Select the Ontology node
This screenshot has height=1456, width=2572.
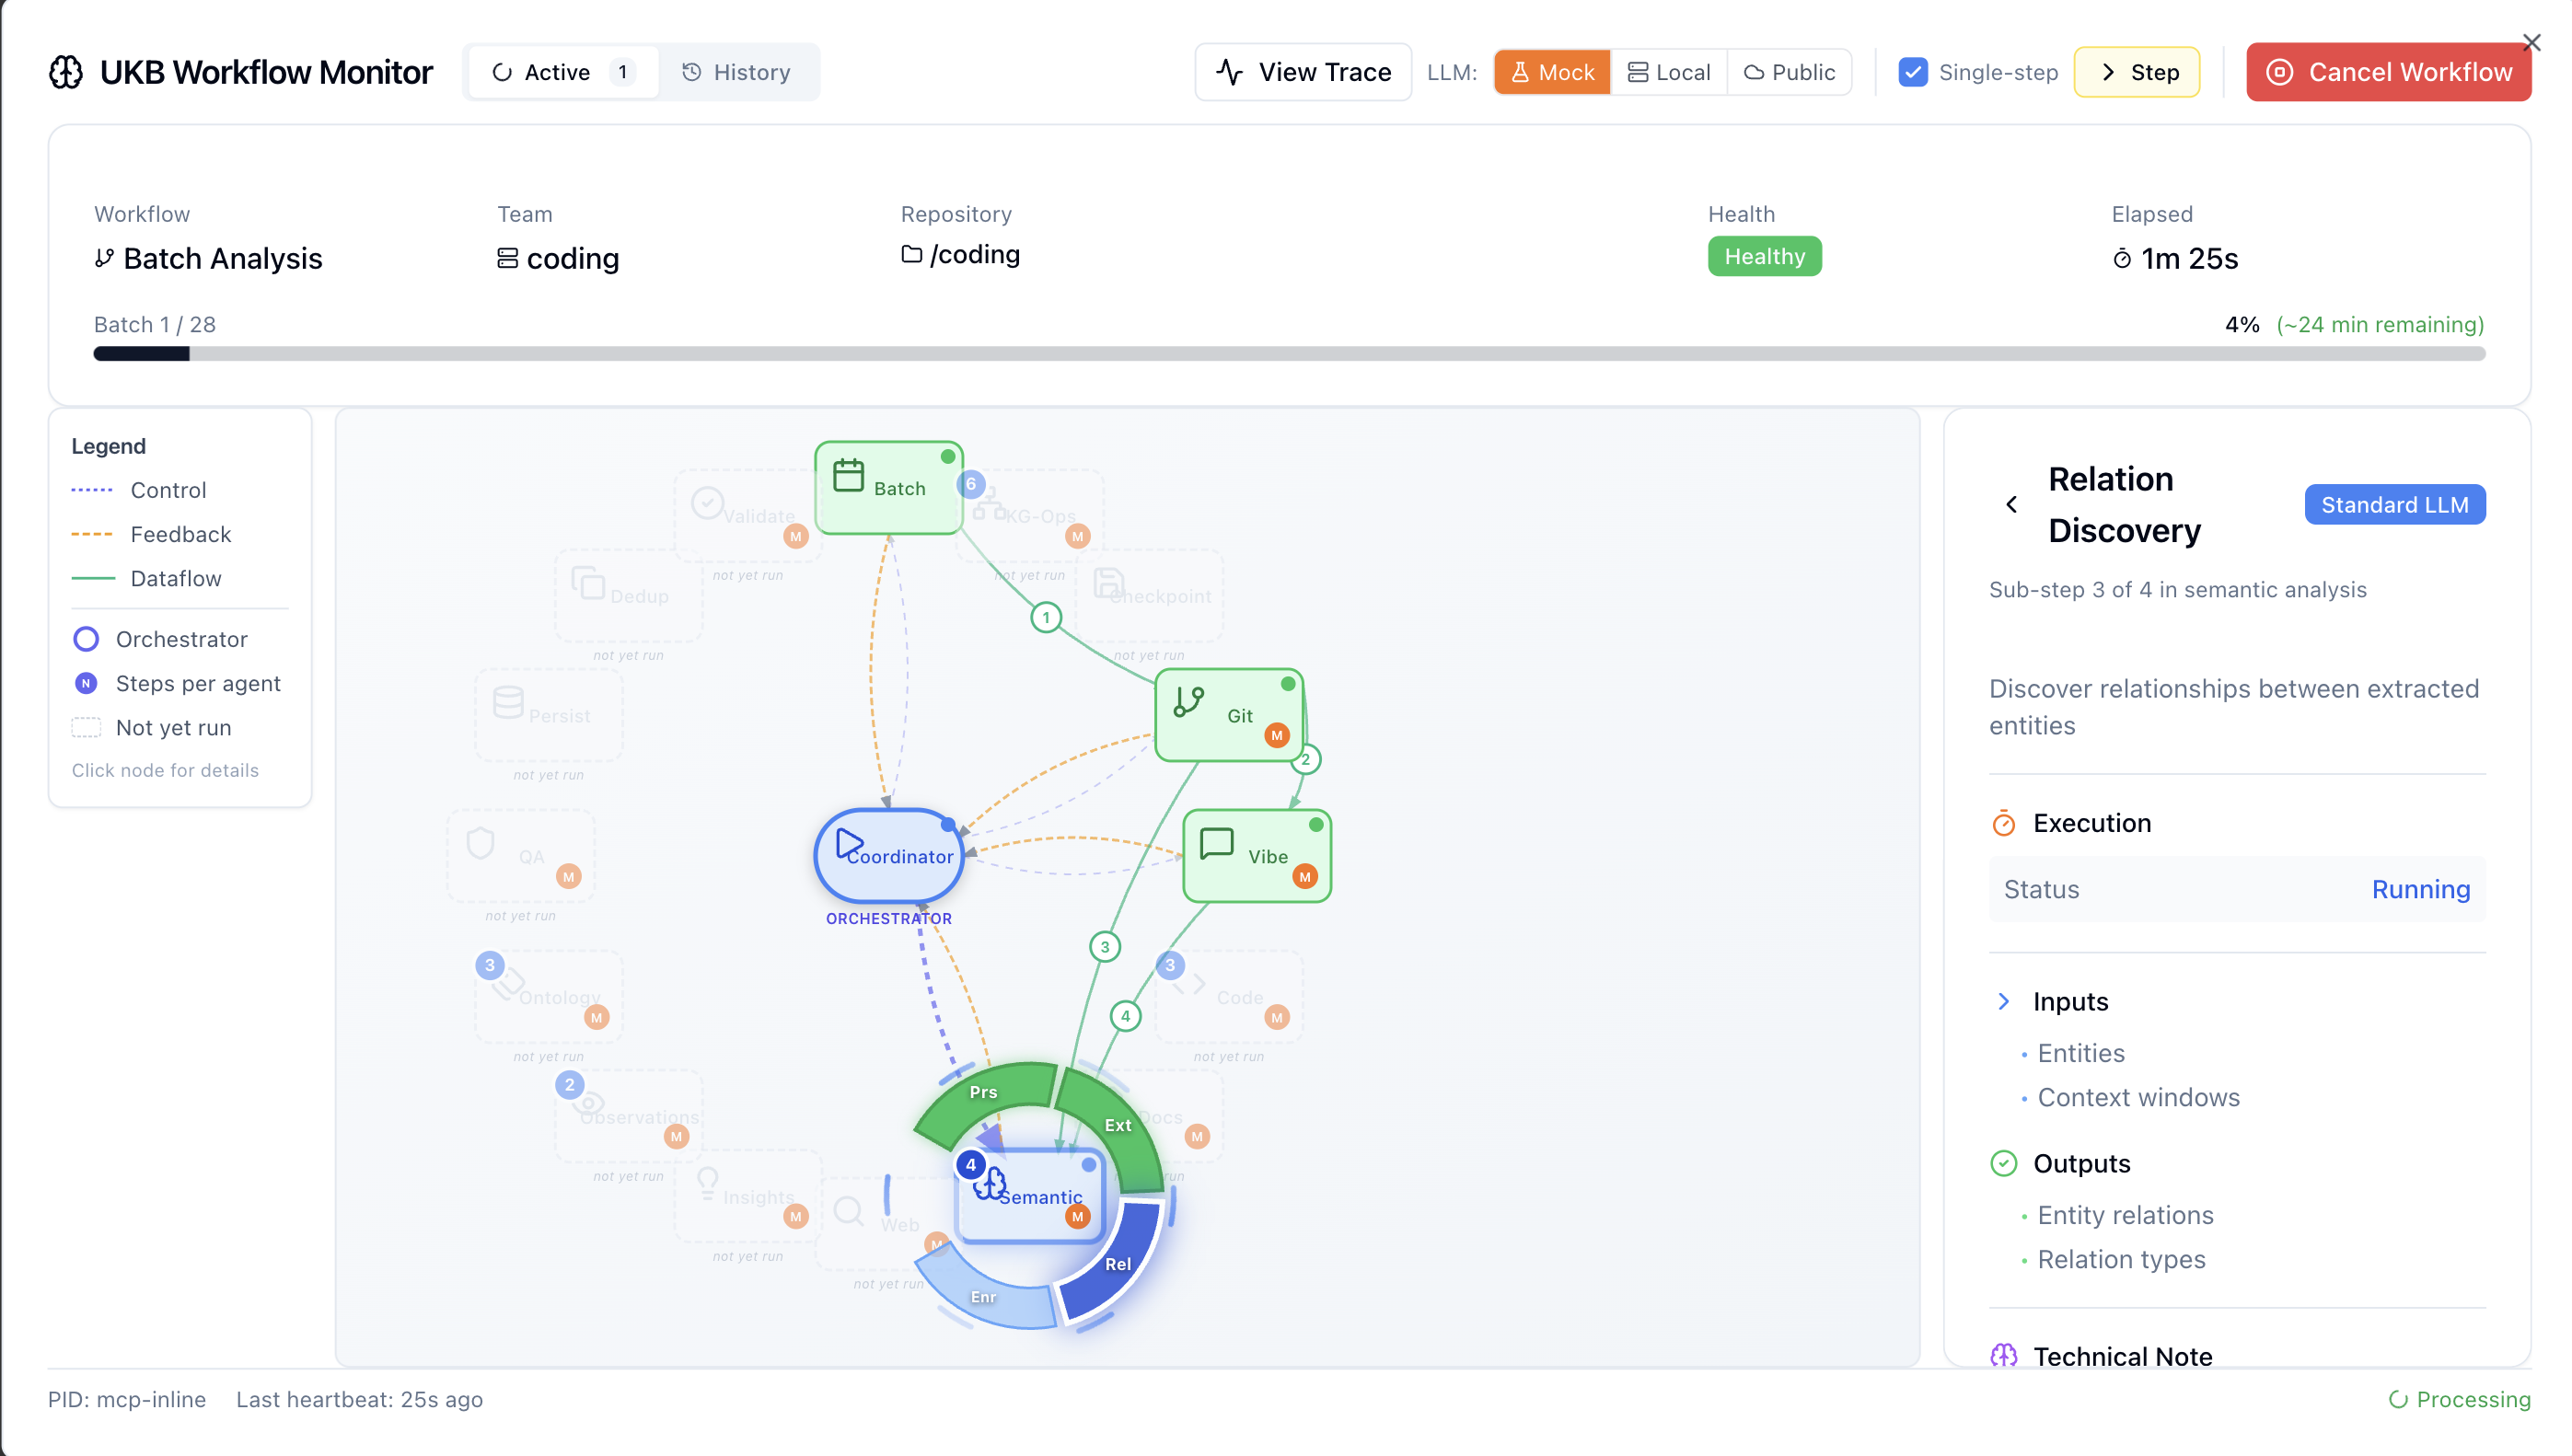point(548,997)
